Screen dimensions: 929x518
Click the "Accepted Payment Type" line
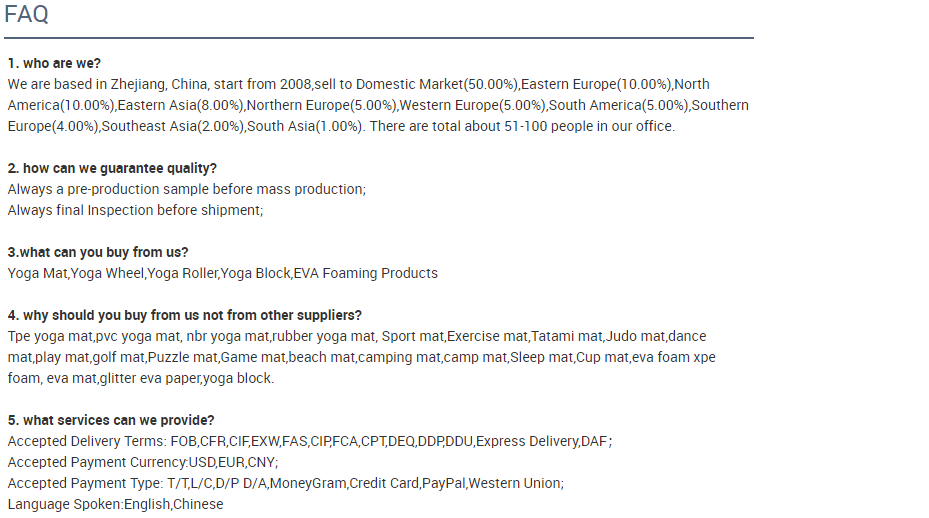pos(286,483)
